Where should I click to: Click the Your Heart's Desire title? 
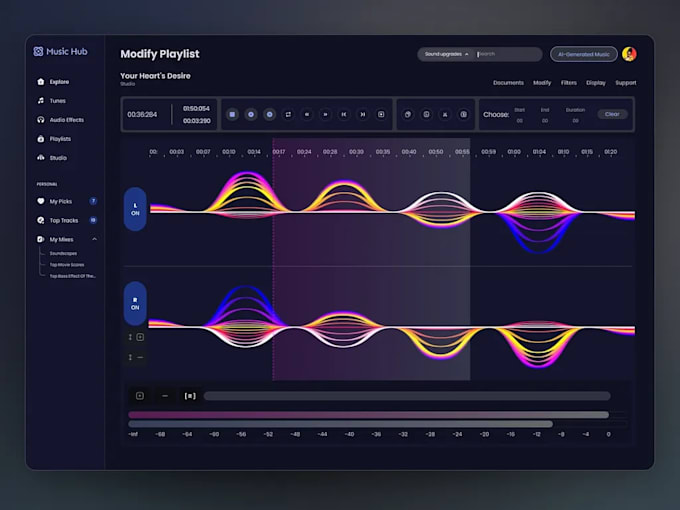click(x=155, y=75)
